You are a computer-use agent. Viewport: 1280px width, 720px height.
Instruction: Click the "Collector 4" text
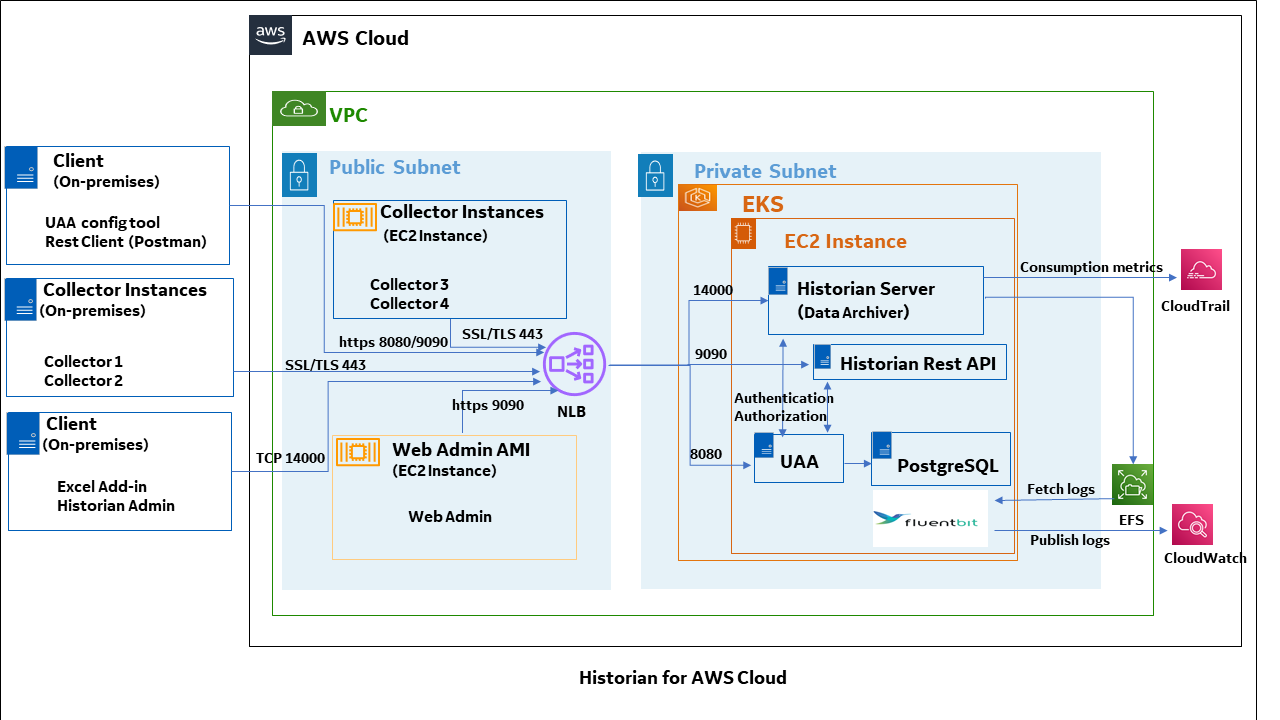409,303
